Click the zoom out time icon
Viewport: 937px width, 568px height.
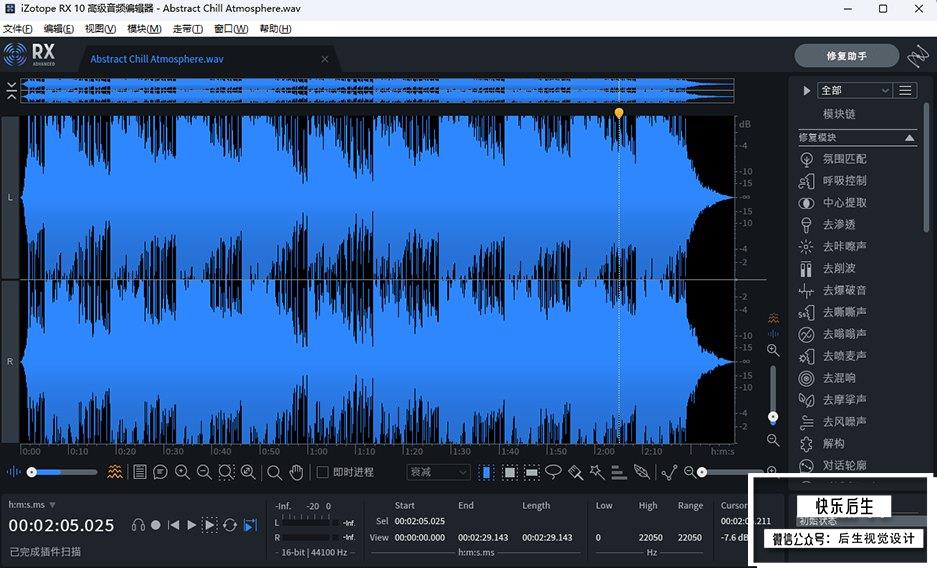pos(204,472)
